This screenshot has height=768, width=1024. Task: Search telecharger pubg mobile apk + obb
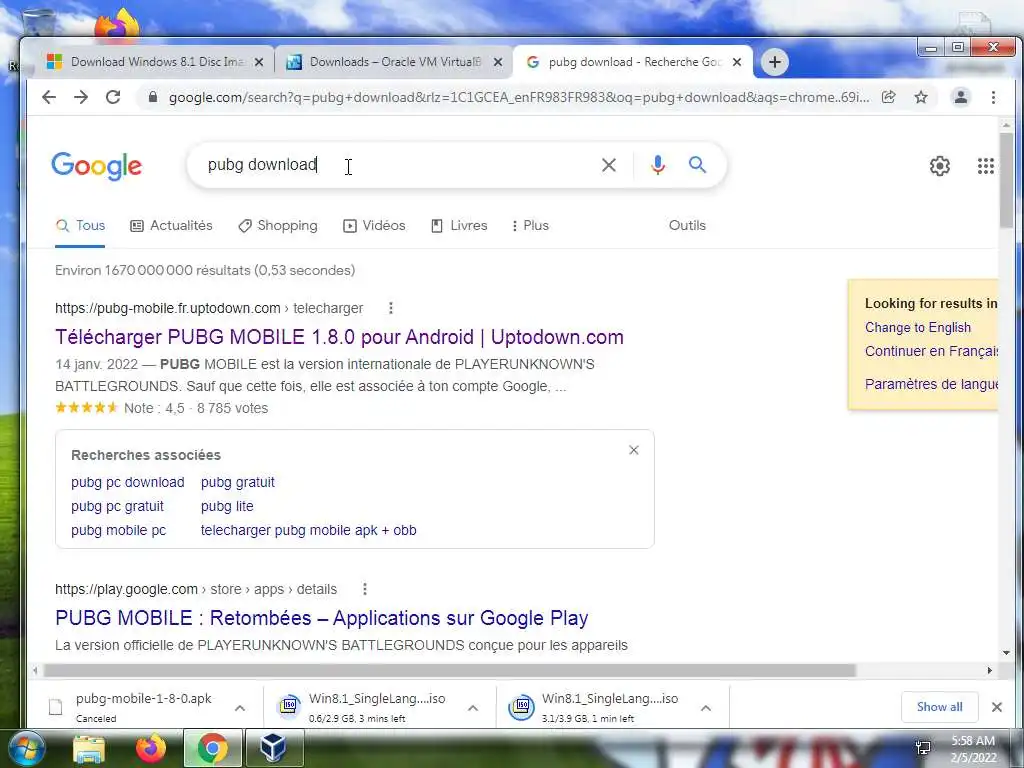pos(308,530)
